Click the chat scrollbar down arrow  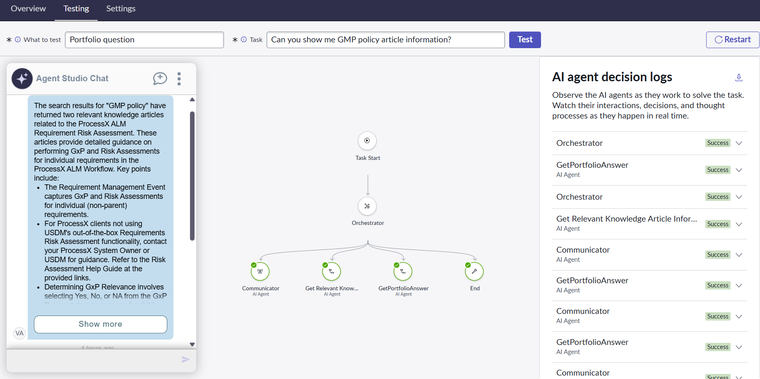(192, 344)
